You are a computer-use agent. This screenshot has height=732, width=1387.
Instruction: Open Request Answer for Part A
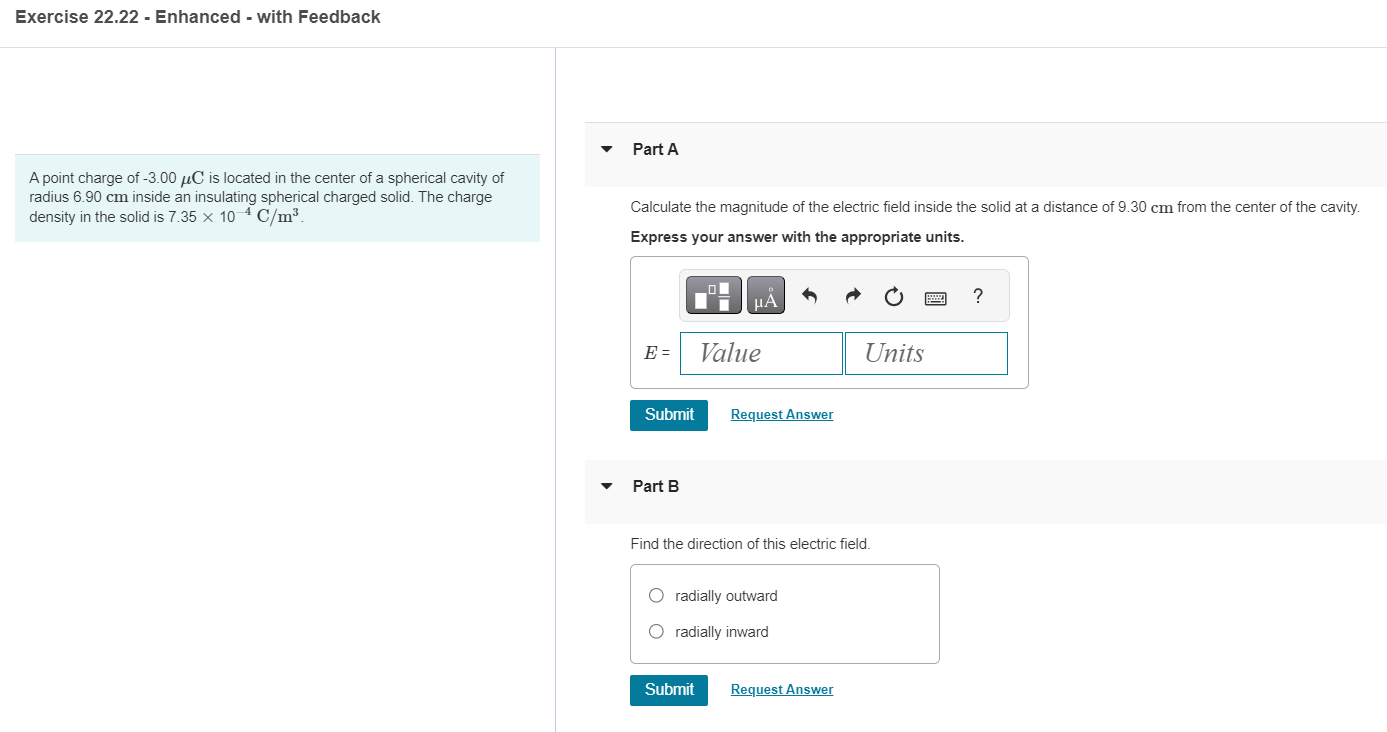(781, 414)
